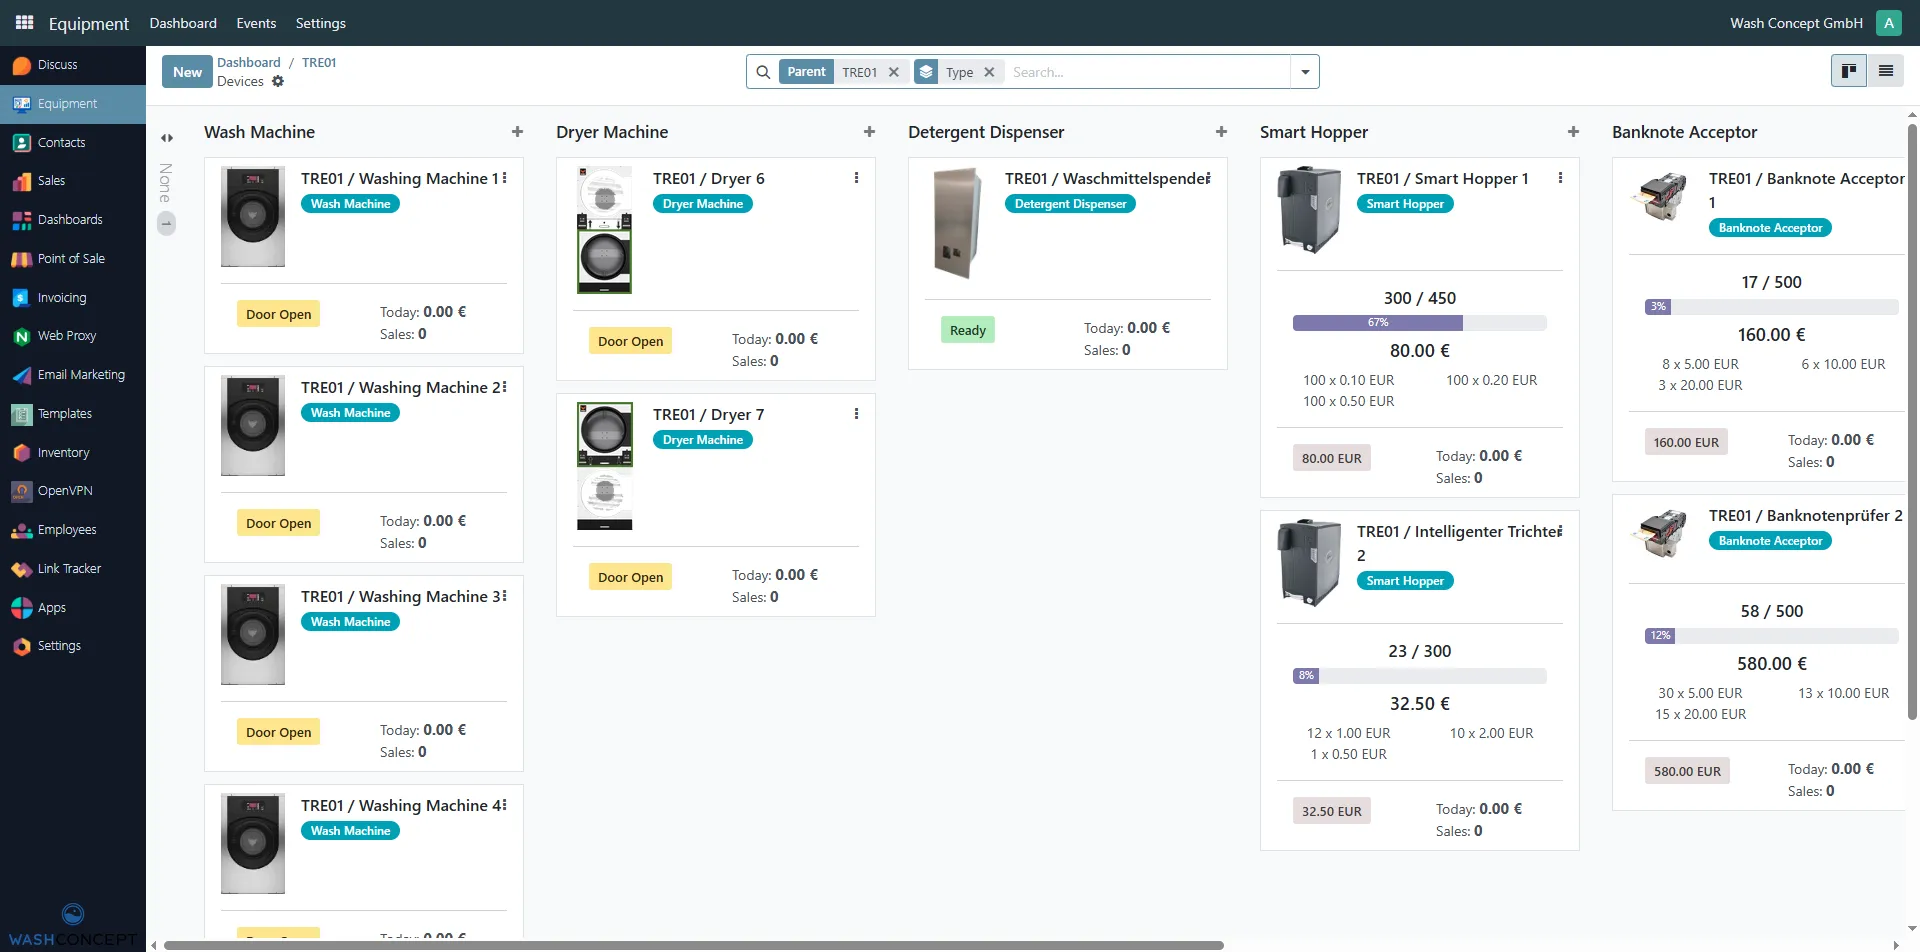The image size is (1920, 952).
Task: Open the Link Tracker module icon
Action: pos(20,568)
